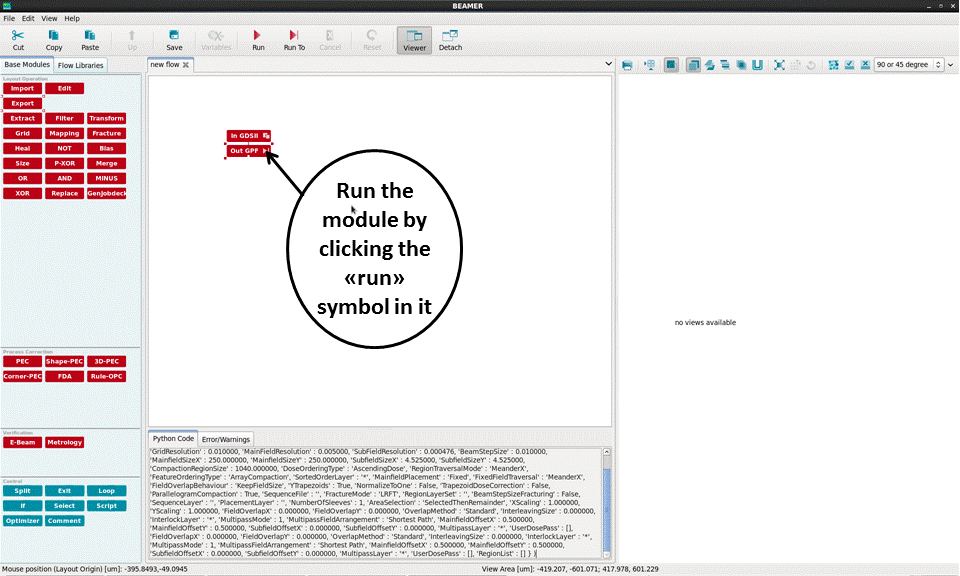Click the run symbol in the Out GPF module
This screenshot has width=960, height=576.
point(266,151)
